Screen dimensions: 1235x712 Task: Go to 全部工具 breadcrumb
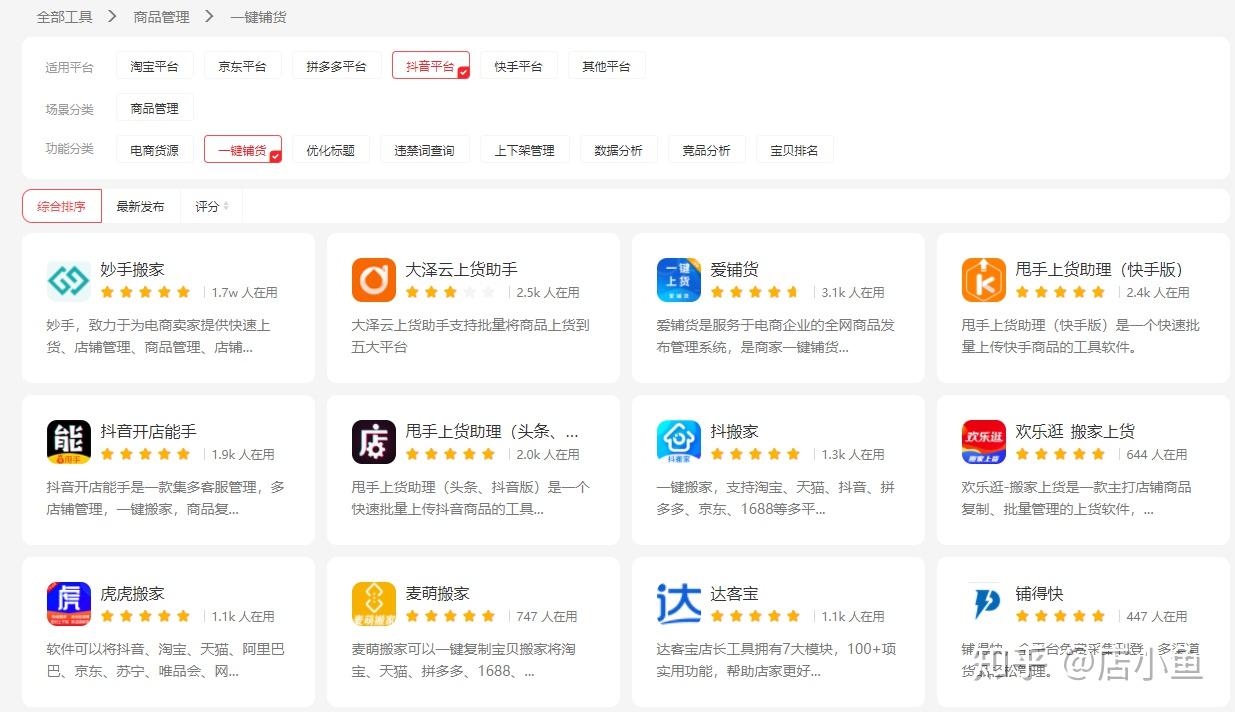click(64, 17)
